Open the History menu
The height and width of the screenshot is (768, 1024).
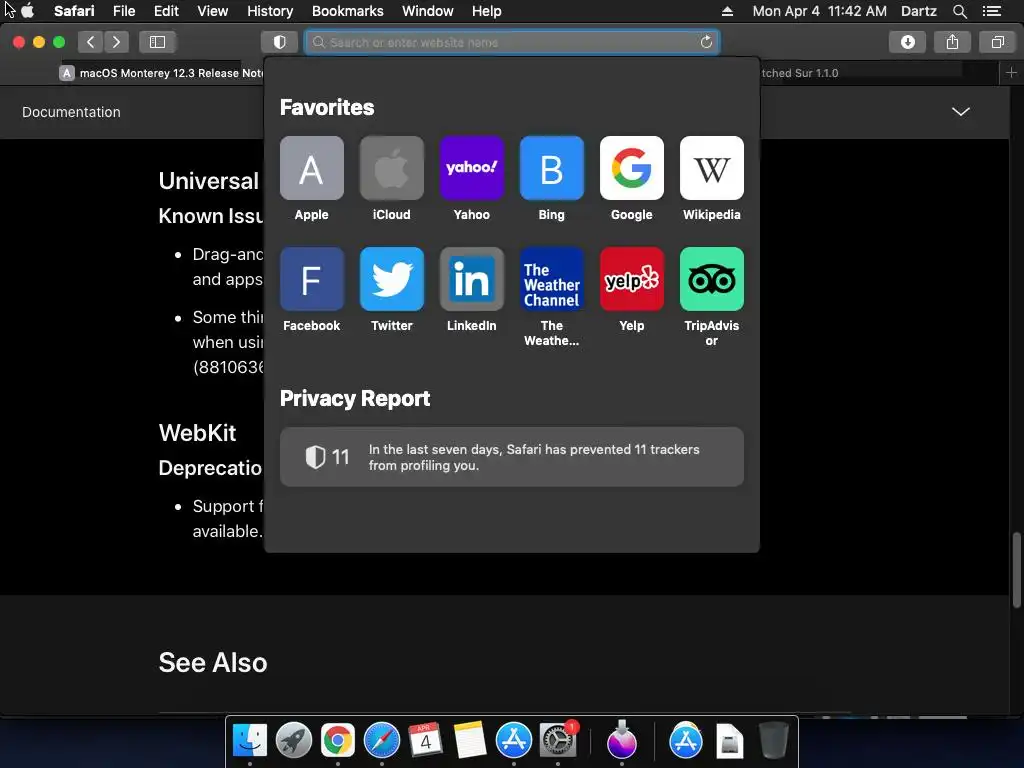[x=270, y=11]
